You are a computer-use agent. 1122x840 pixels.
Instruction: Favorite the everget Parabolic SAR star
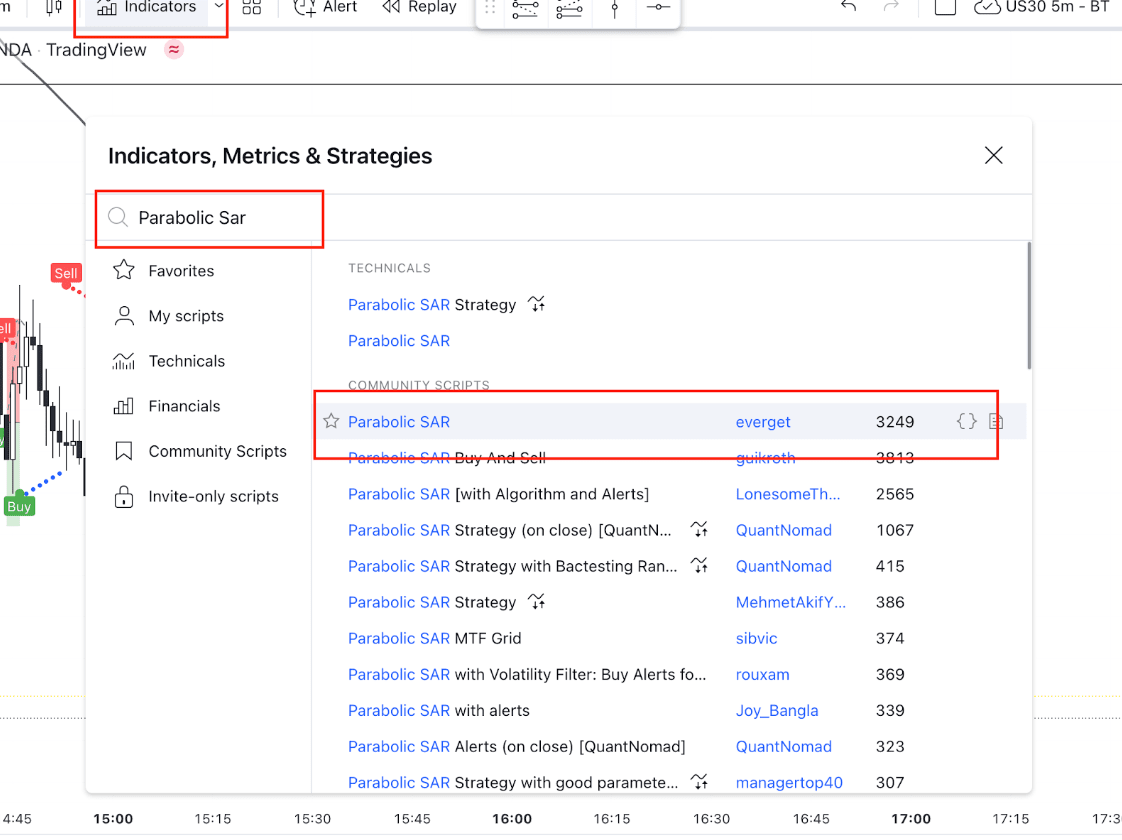[x=331, y=421]
